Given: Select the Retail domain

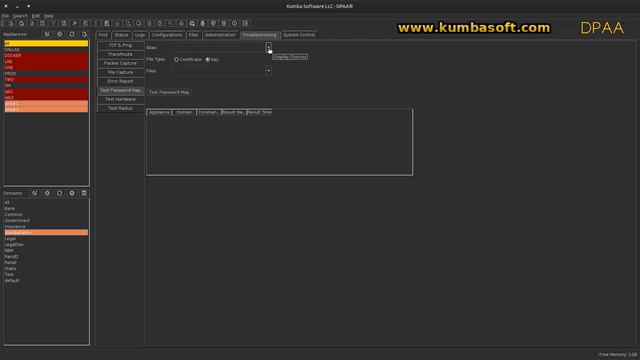Looking at the screenshot, I should pos(46,262).
